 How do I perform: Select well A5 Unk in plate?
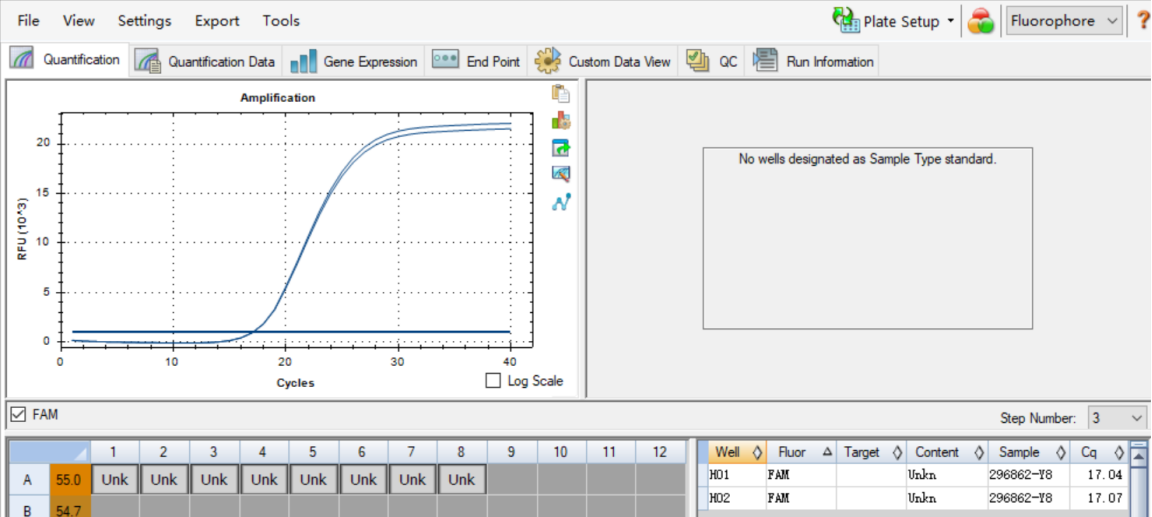tap(313, 480)
